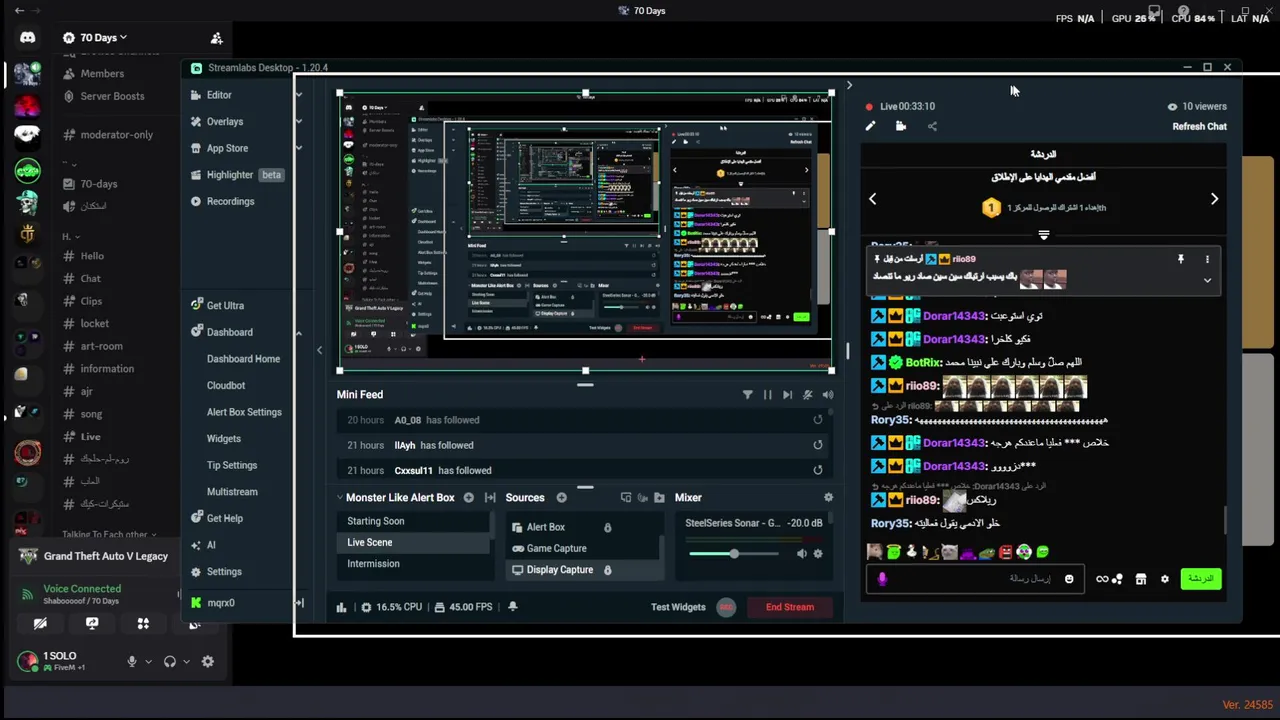Add a new scene with plus icon

click(468, 498)
